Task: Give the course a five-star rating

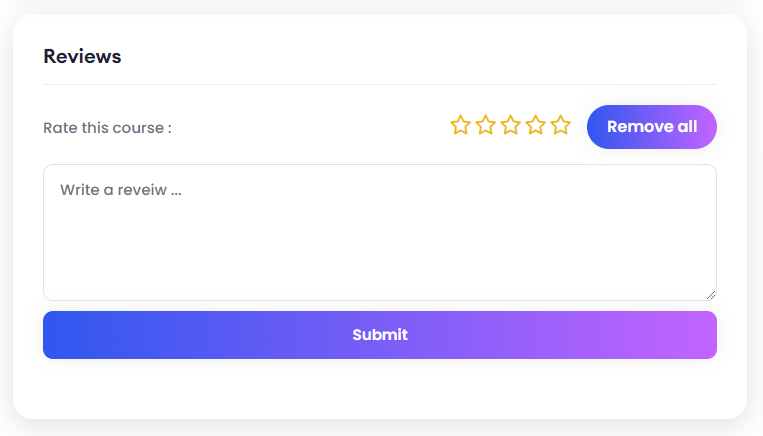Action: (560, 126)
